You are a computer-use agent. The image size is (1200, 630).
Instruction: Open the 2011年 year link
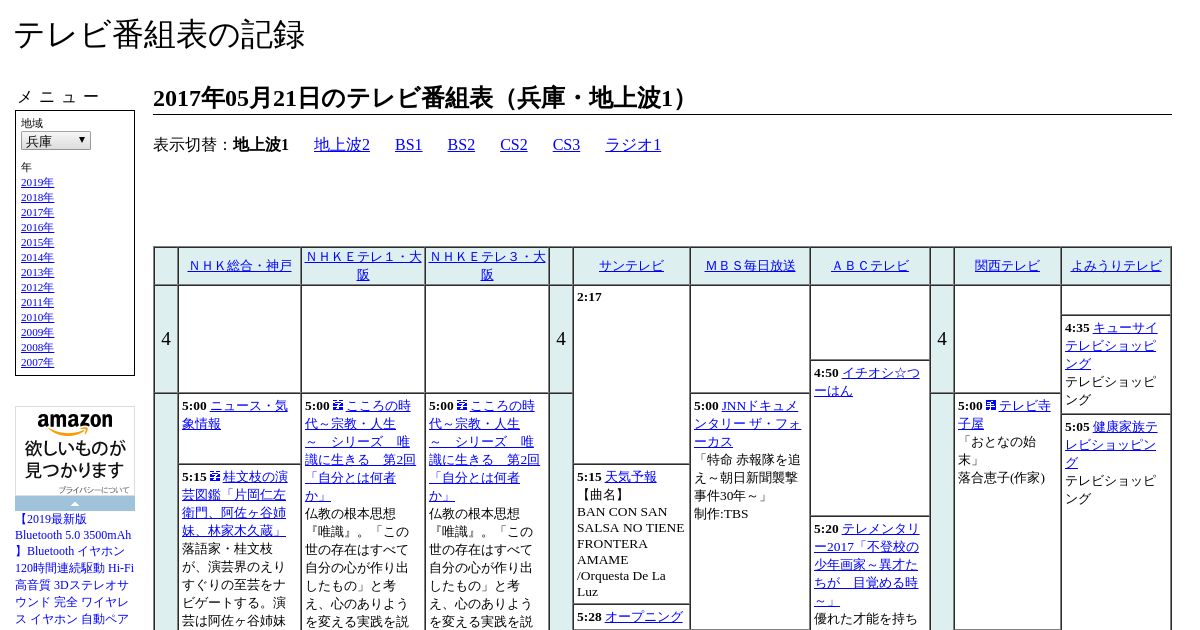point(37,303)
